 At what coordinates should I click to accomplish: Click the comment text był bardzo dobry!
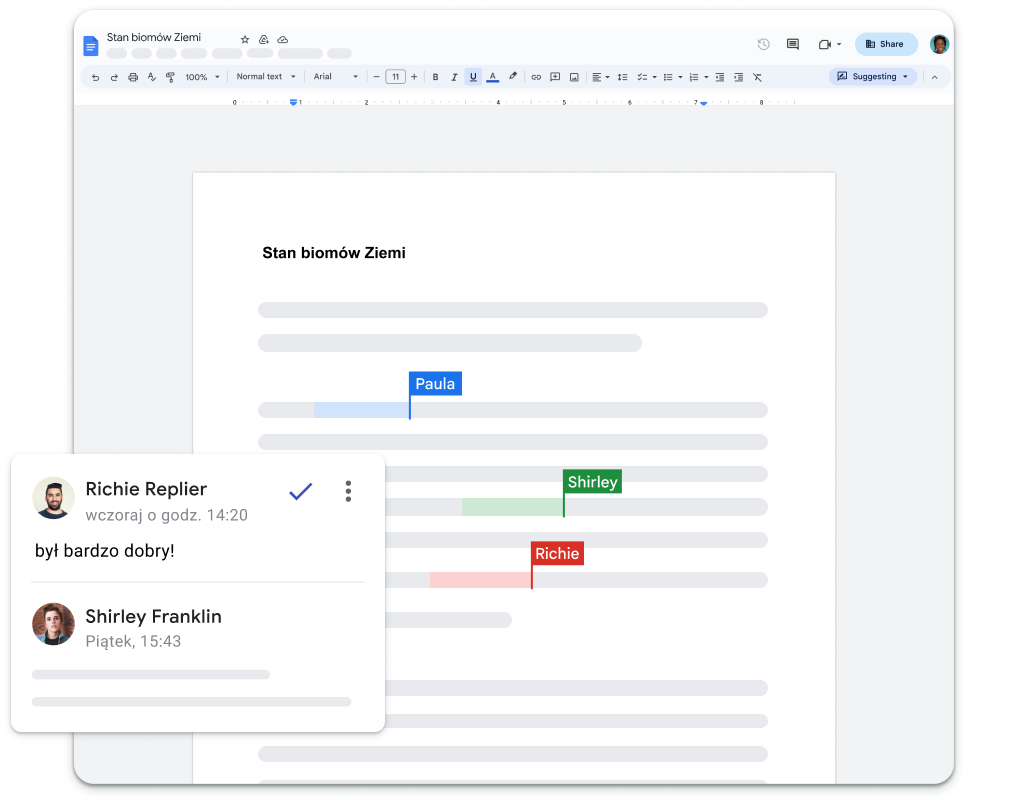coord(104,551)
